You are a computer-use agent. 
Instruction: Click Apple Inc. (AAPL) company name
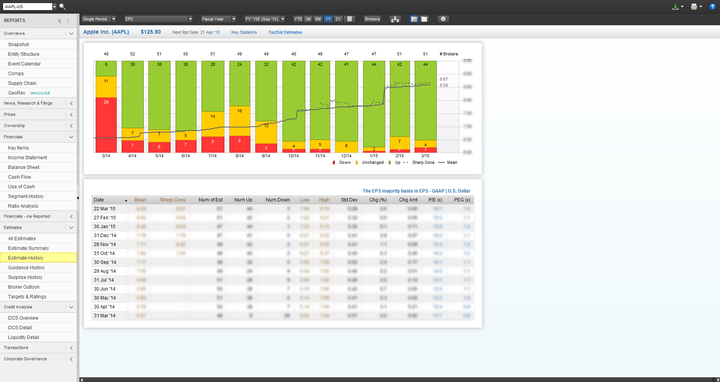click(x=106, y=32)
